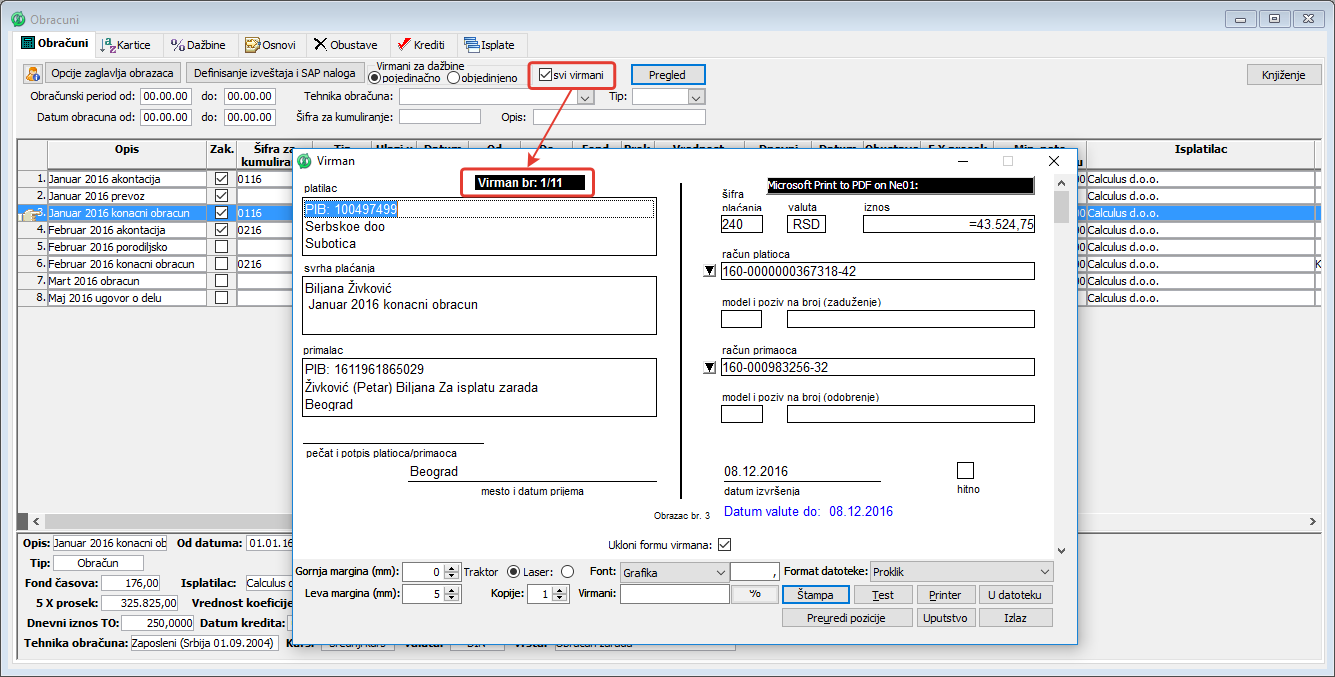Select the objedinjeno radio button
The width and height of the screenshot is (1335, 677).
[x=453, y=78]
